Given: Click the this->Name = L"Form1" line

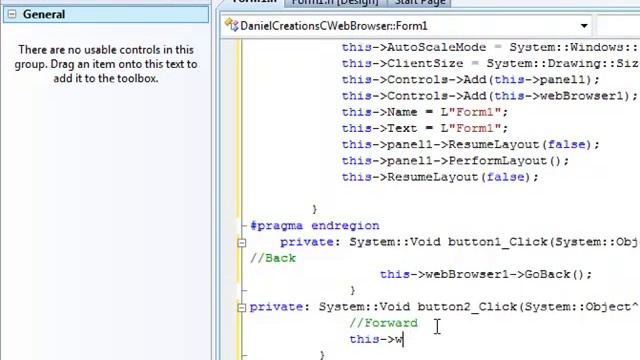Looking at the screenshot, I should [425, 112].
